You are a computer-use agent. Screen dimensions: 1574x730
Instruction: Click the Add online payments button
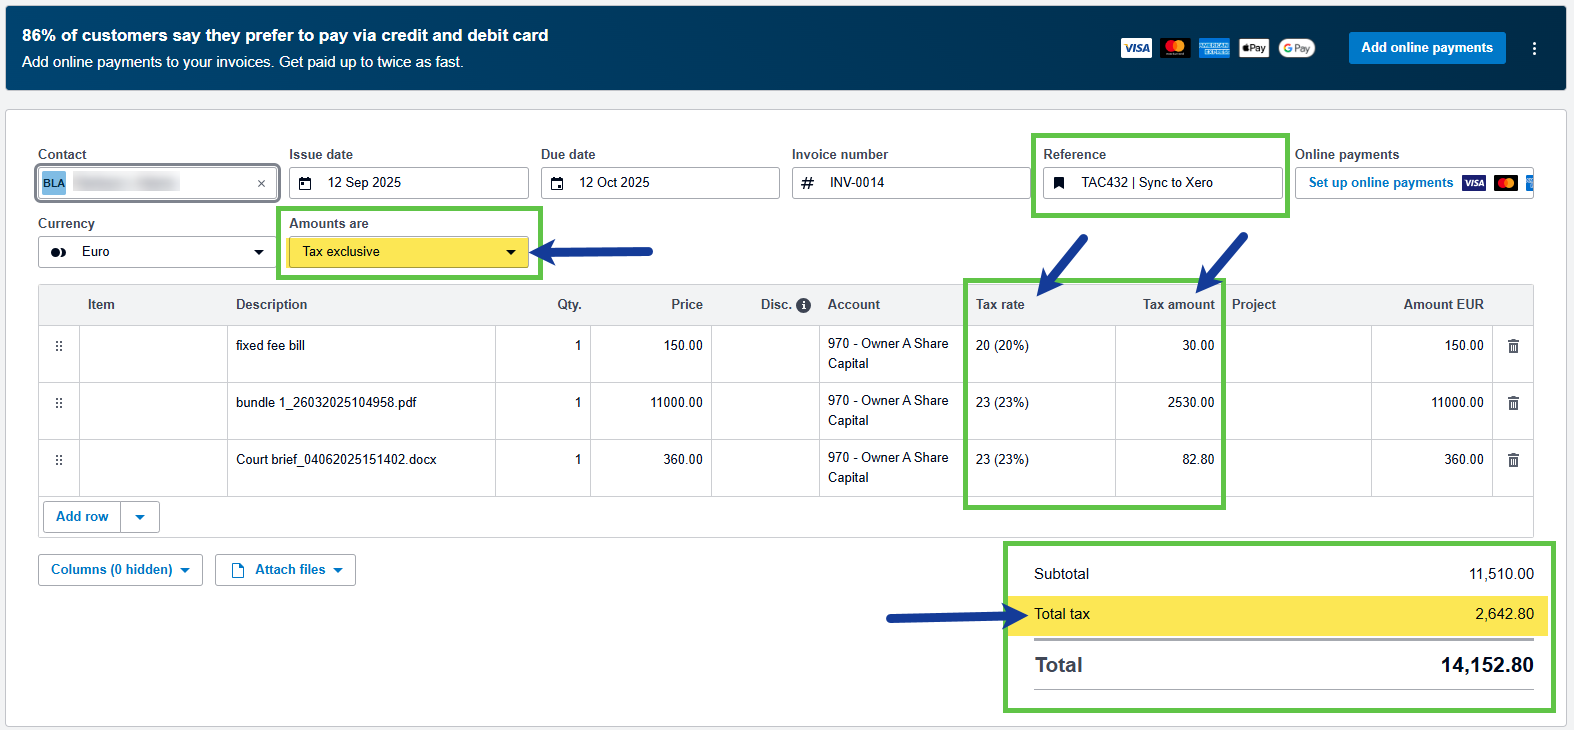[1426, 48]
